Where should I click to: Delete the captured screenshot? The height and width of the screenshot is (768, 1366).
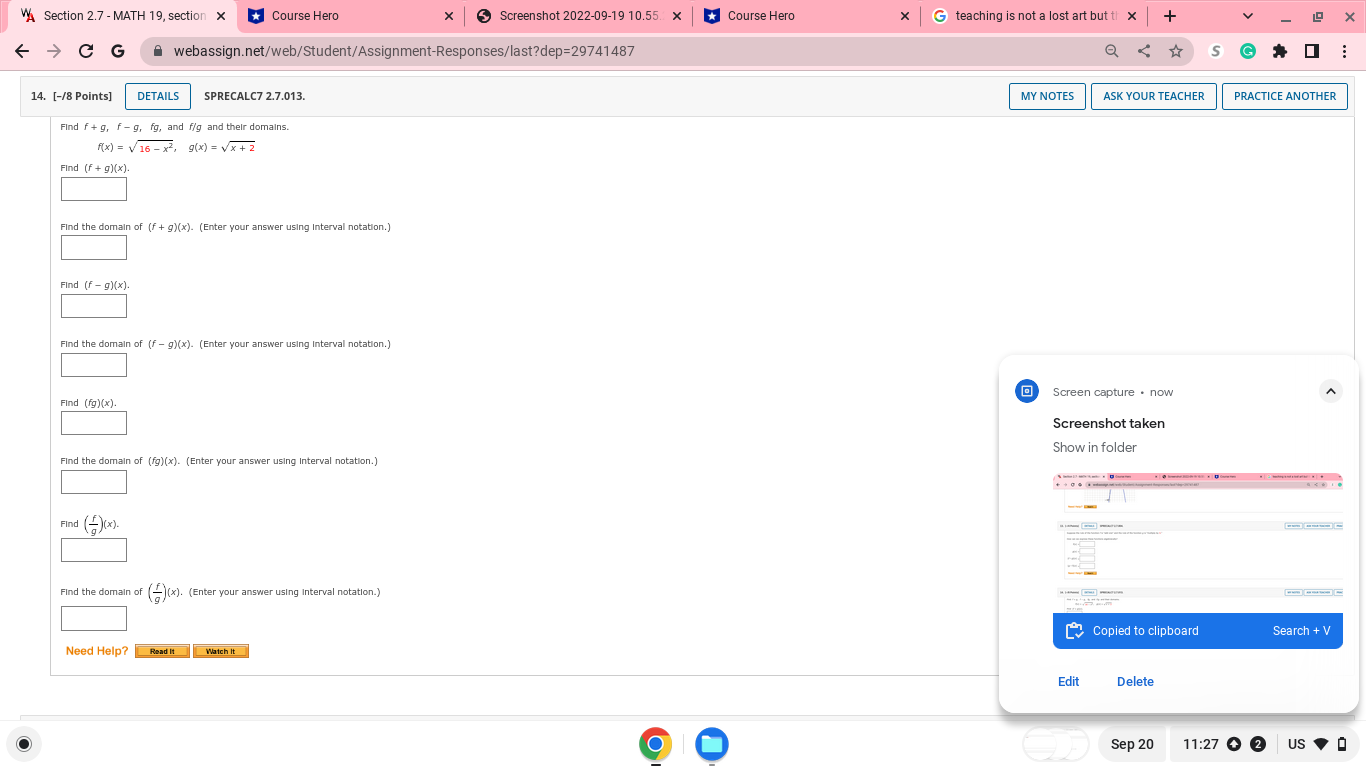pos(1135,682)
